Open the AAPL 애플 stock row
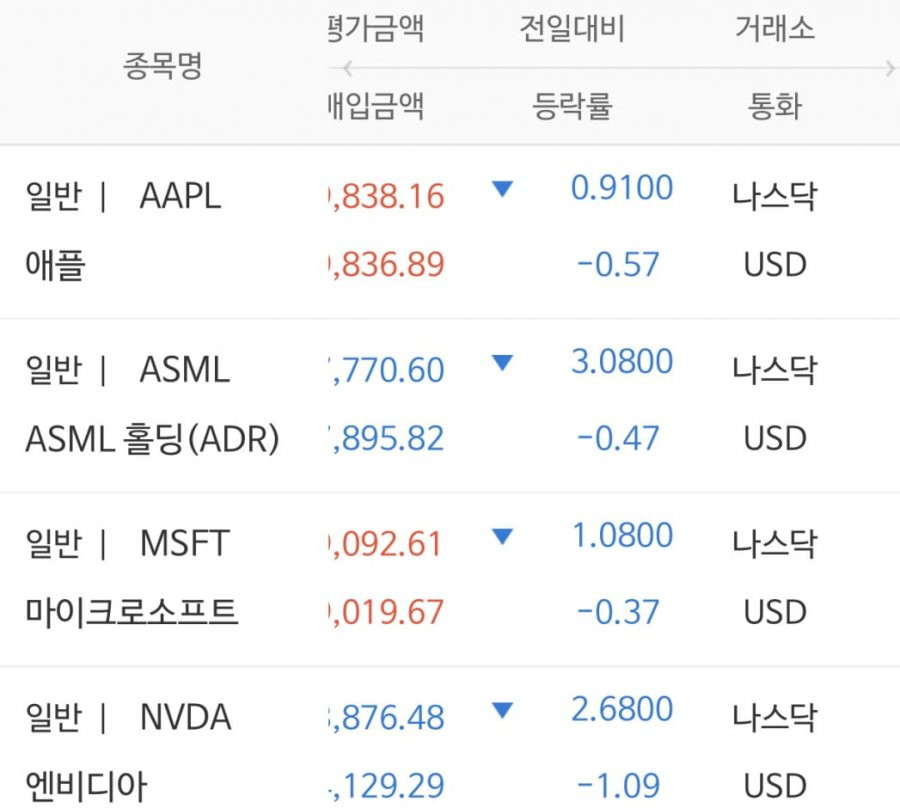The height and width of the screenshot is (808, 900). (450, 232)
